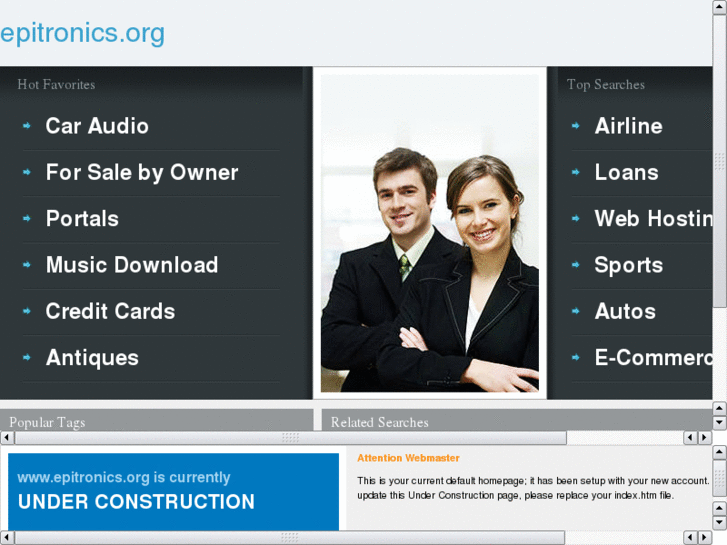Image resolution: width=727 pixels, height=545 pixels.
Task: Click the arrow bullet beside Car Audio
Action: [x=27, y=126]
